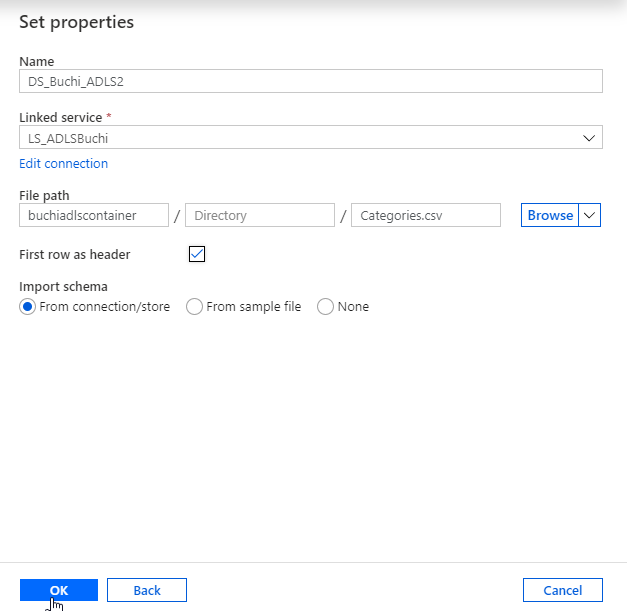Screen dimensions: 627x611
Task: Select the None import schema option
Action: [x=325, y=307]
